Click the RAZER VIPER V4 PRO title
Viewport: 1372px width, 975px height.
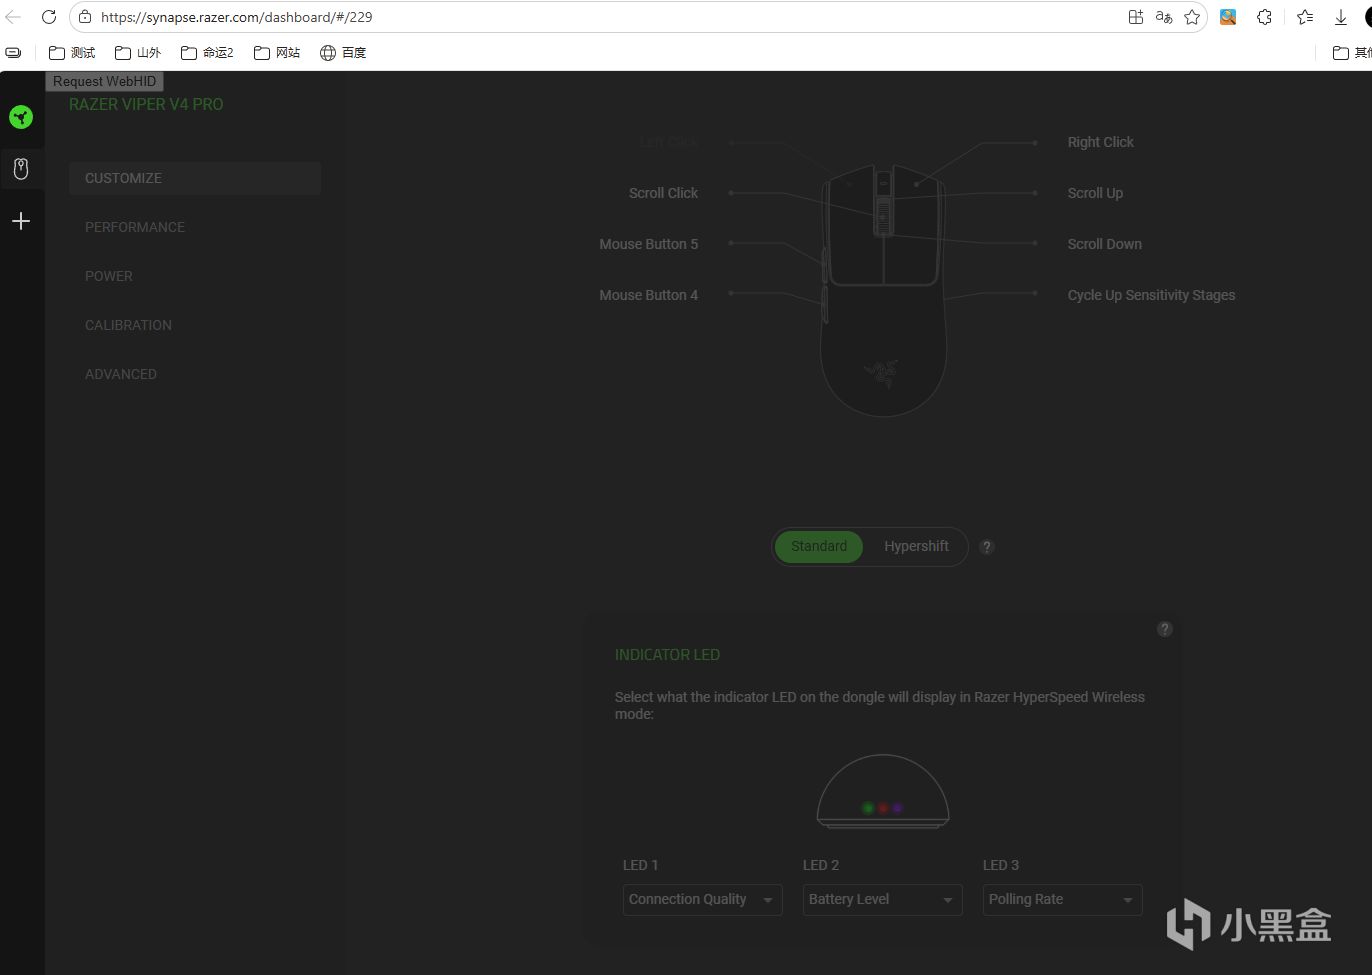point(146,104)
